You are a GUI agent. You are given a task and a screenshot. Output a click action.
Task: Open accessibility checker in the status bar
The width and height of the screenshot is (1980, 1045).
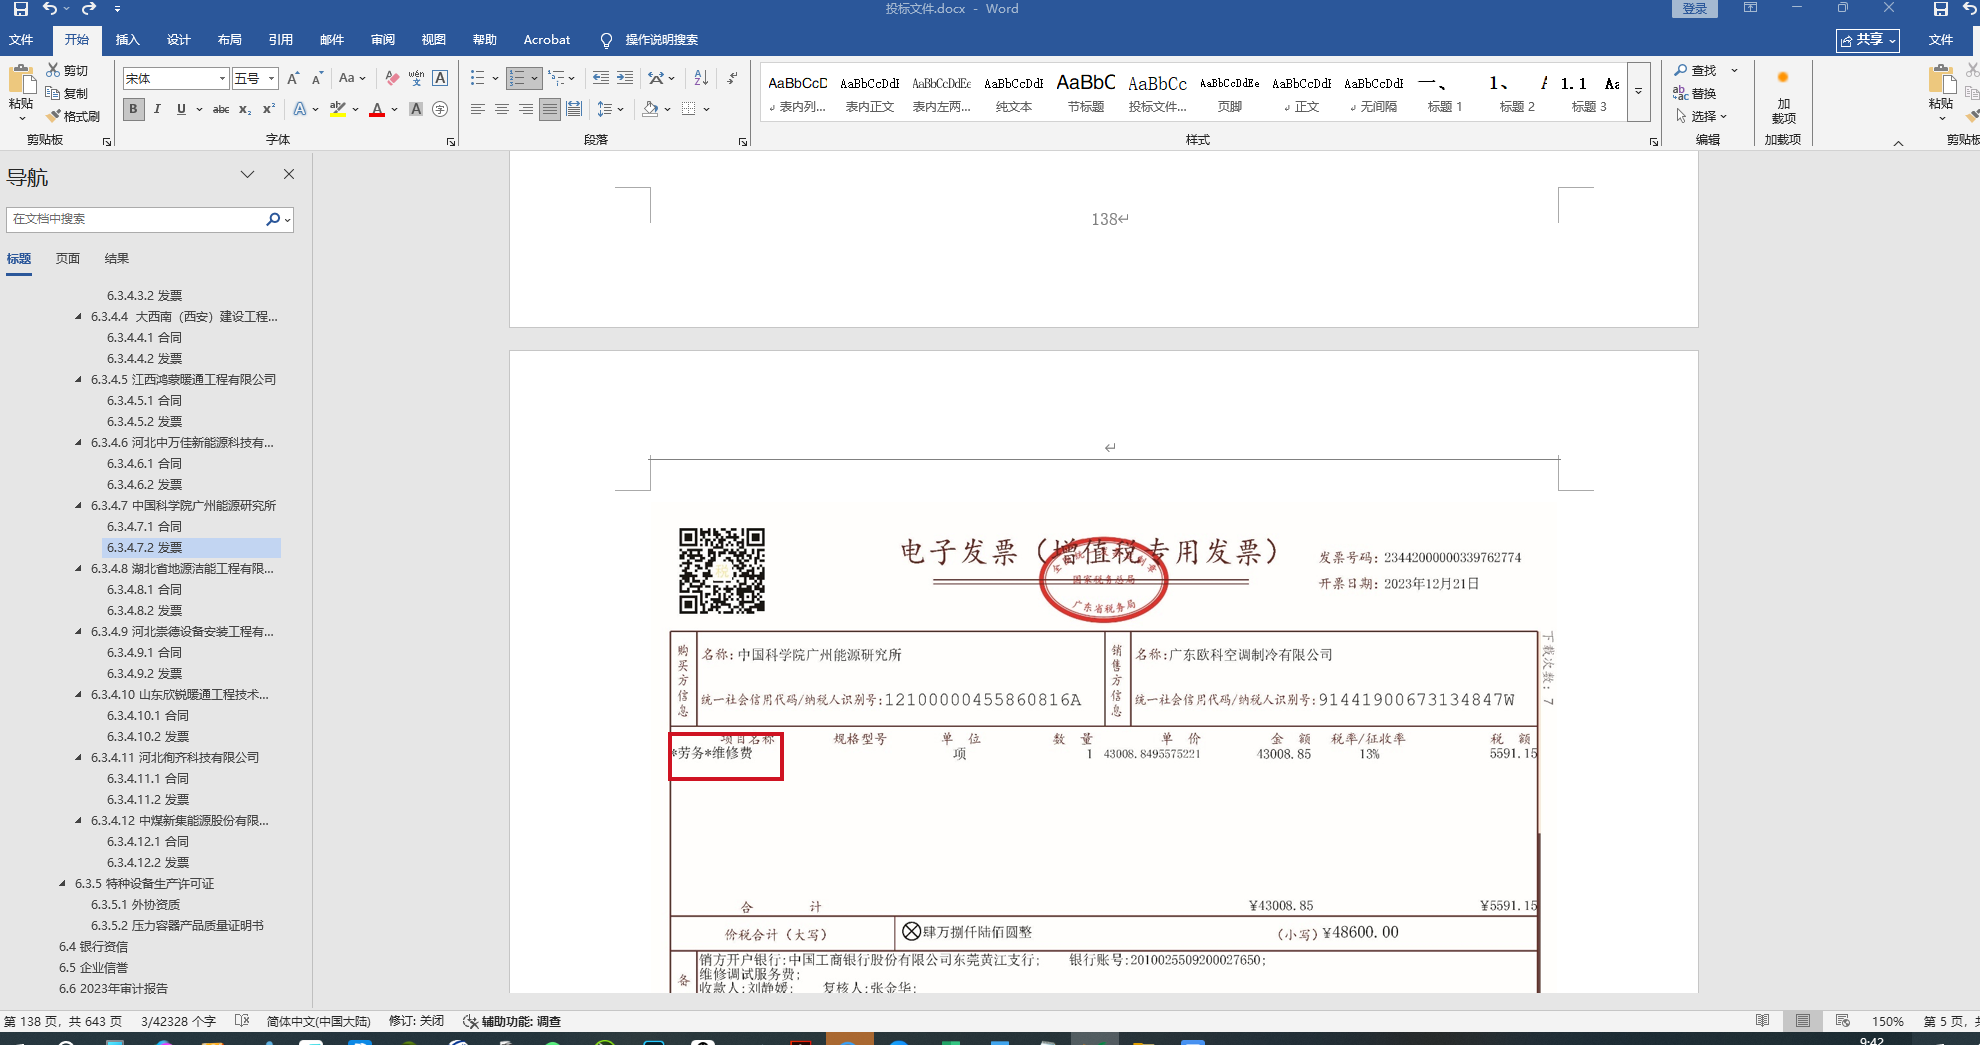click(x=512, y=1021)
